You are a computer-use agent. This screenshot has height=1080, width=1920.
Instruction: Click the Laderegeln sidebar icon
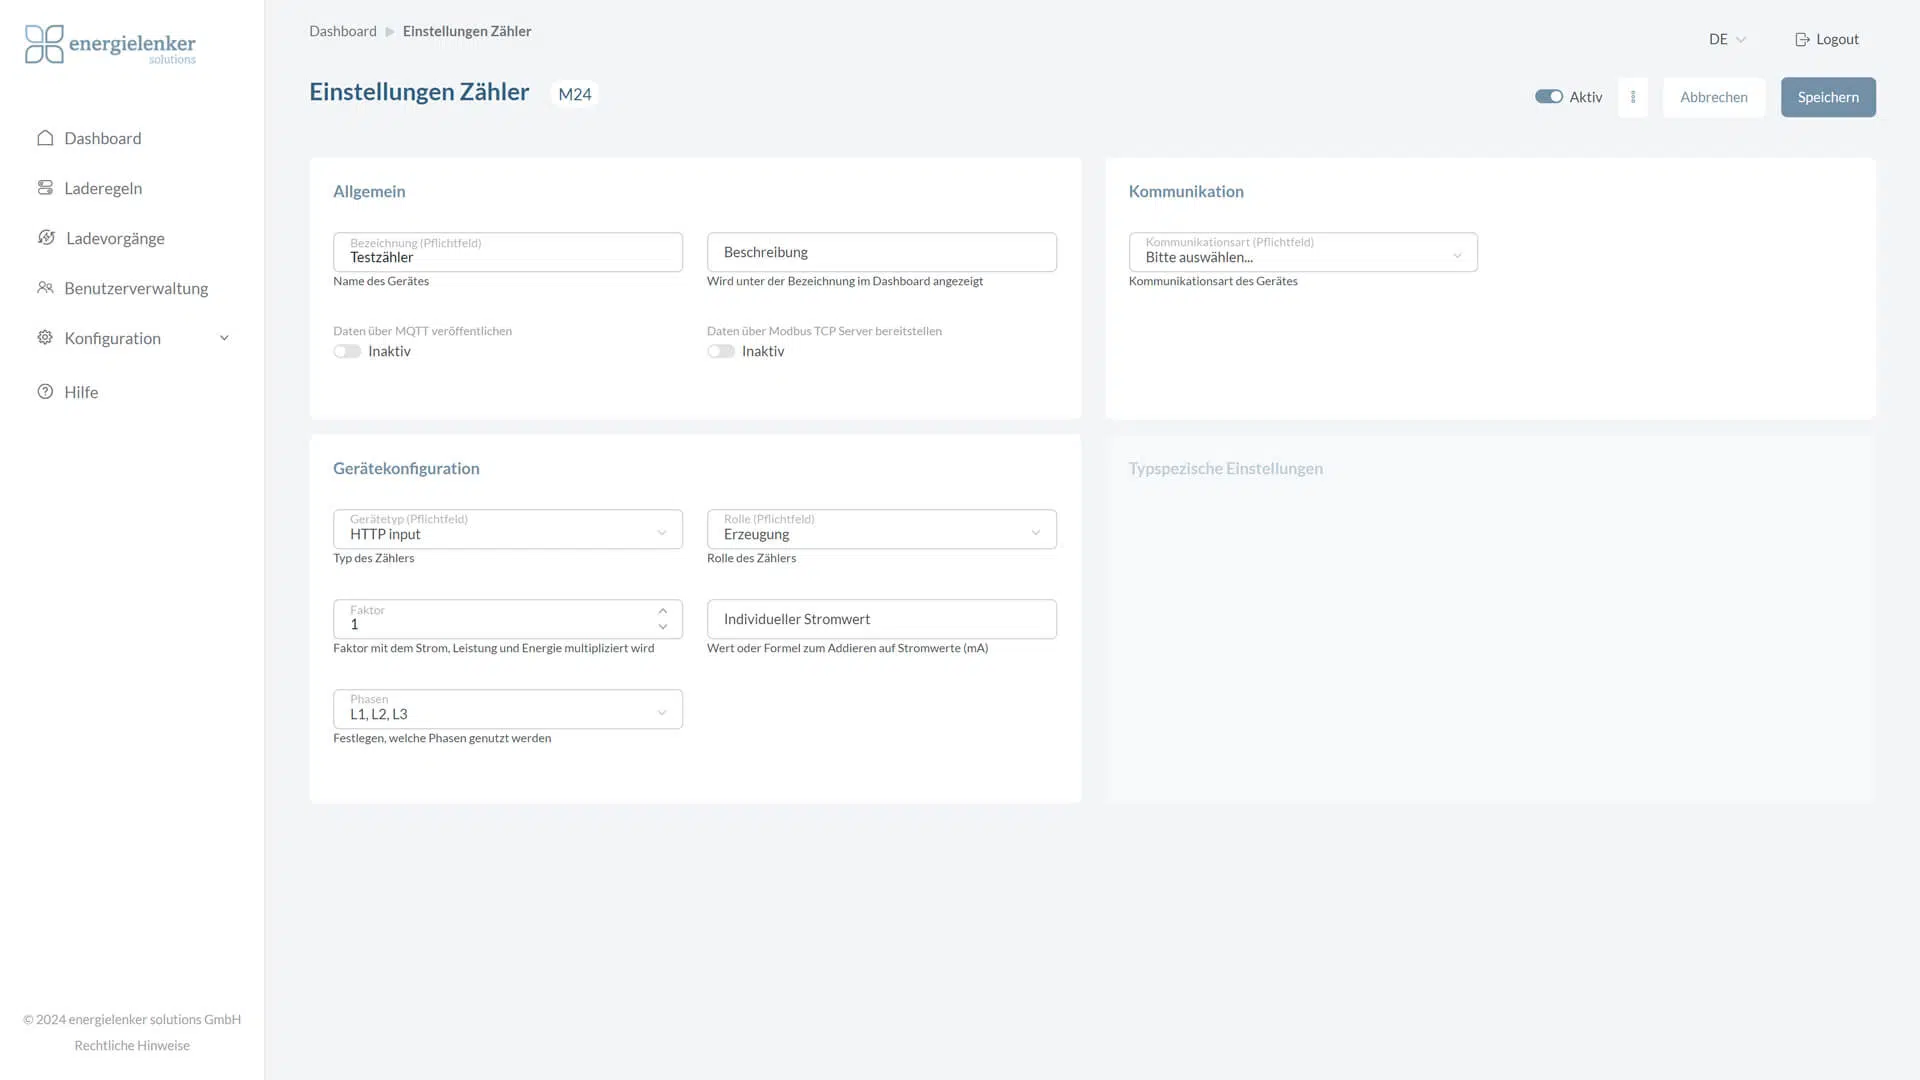[x=45, y=188]
